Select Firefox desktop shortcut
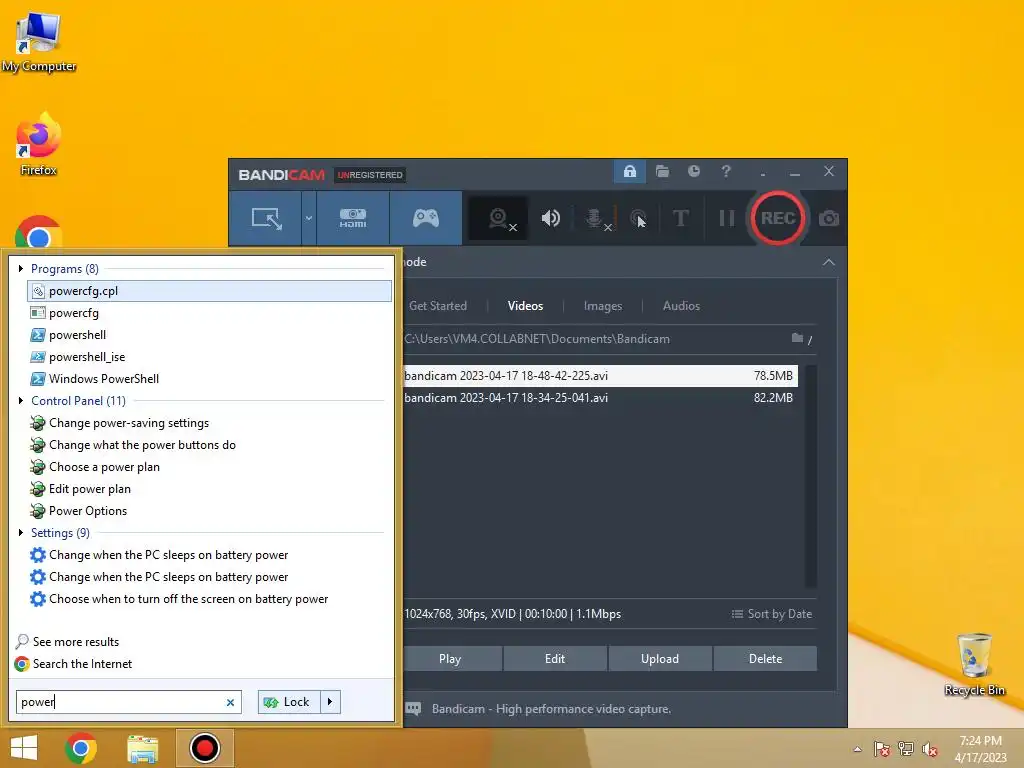 click(39, 144)
